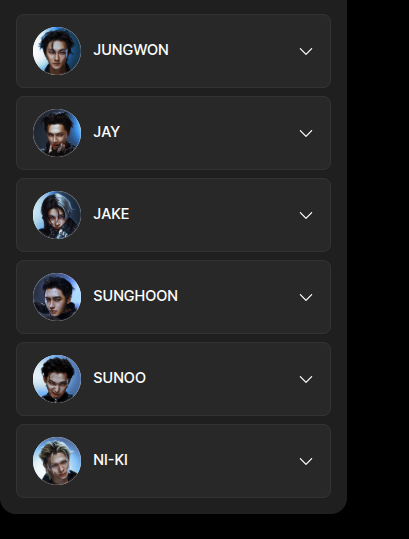Image resolution: width=409 pixels, height=539 pixels.
Task: Open the JAKE dropdown chevron
Action: click(x=306, y=215)
